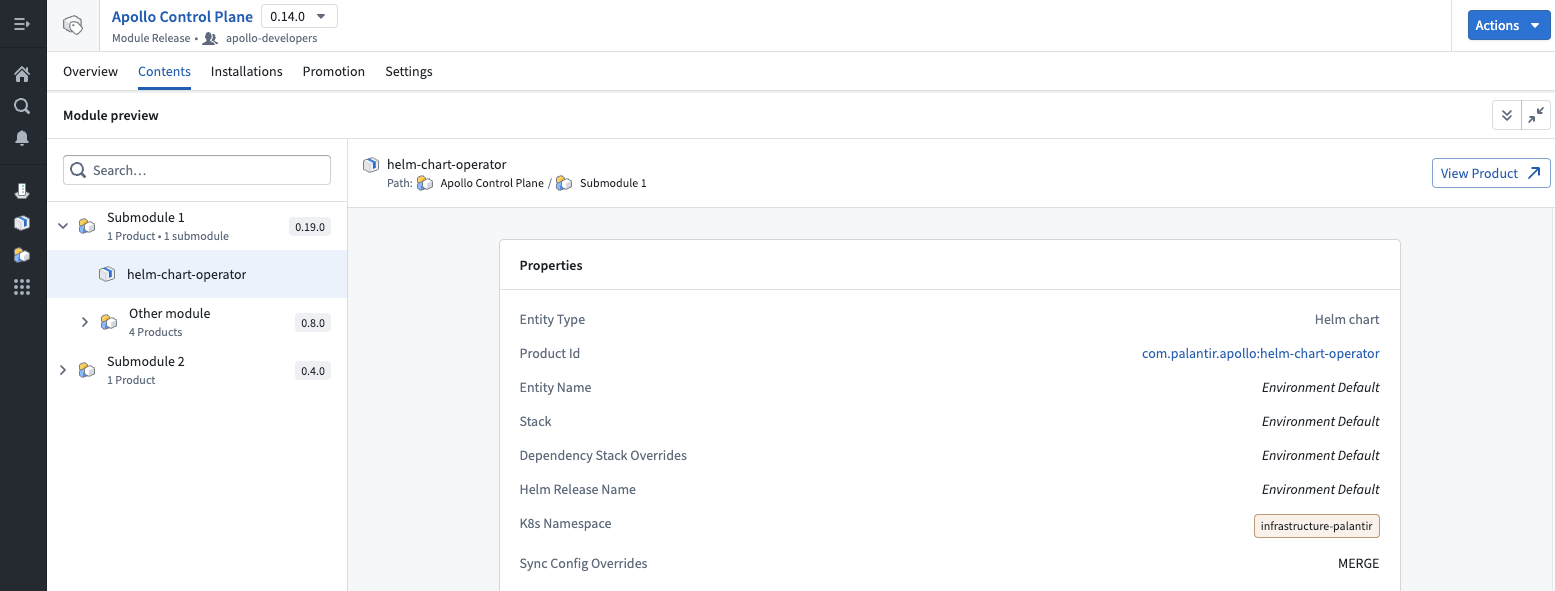Click the Submodule 1 label in the path

[613, 183]
